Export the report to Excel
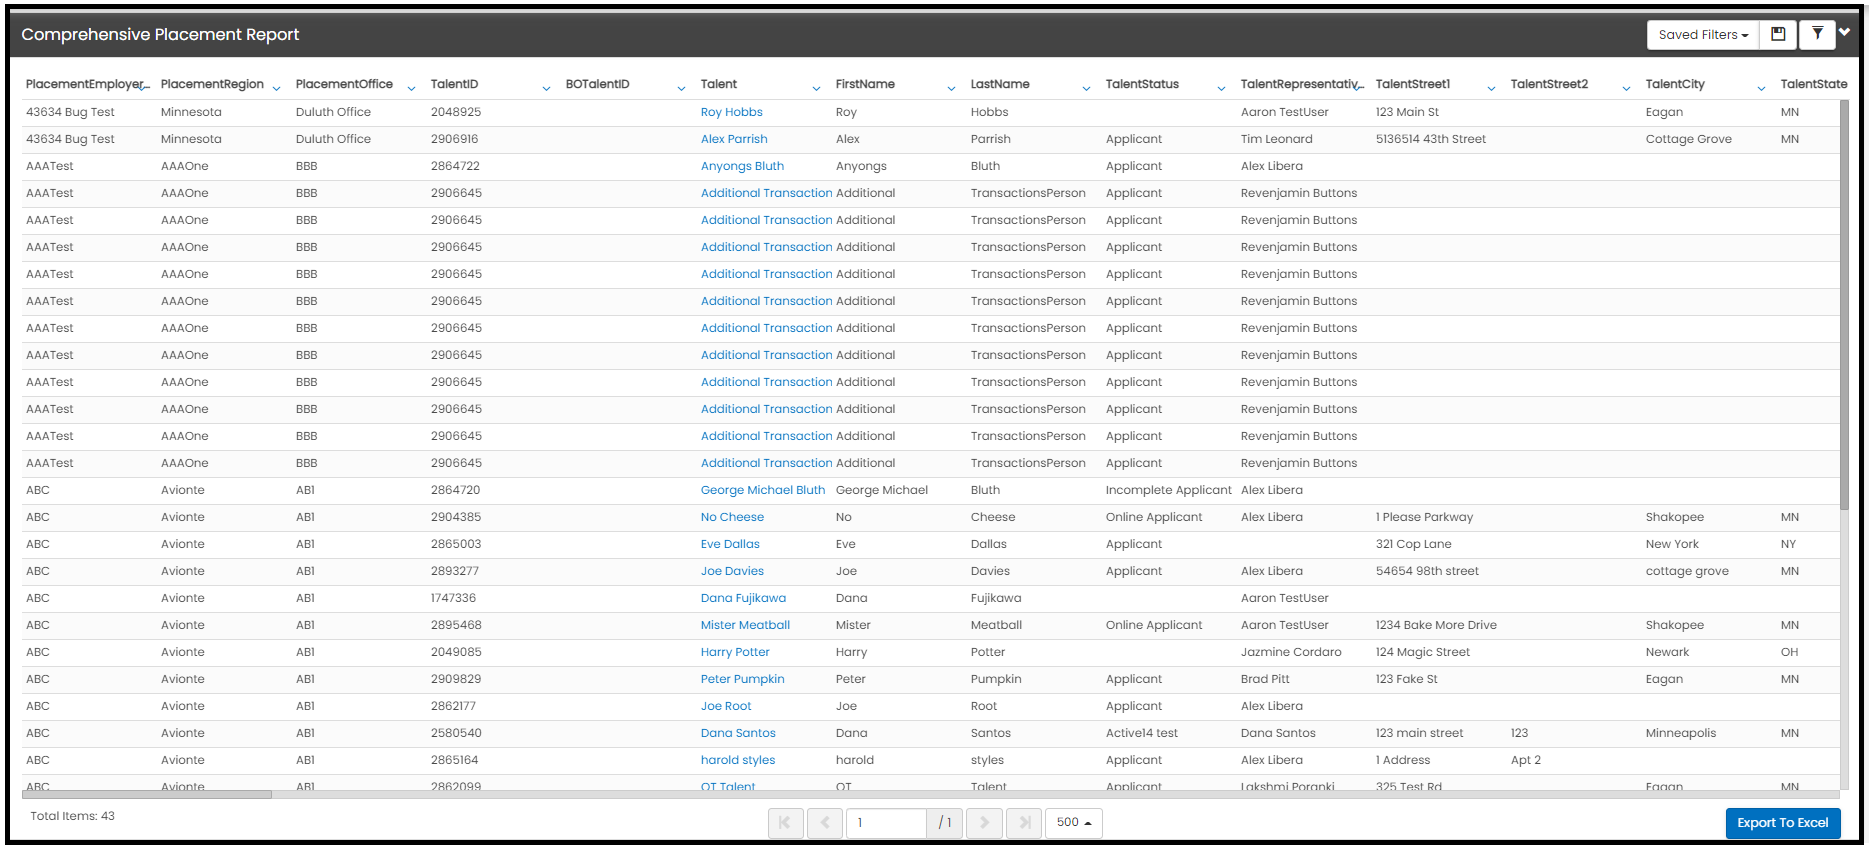Screen dimensions: 1869x851 click(1783, 823)
